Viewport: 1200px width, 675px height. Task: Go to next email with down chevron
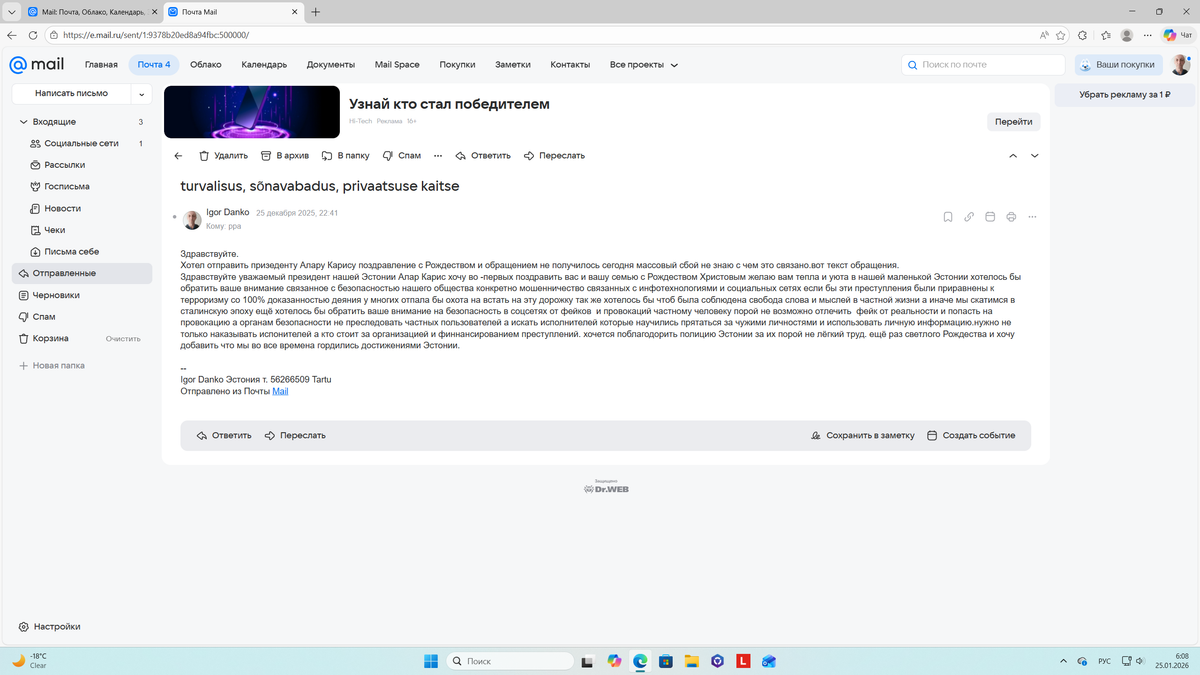(1035, 156)
